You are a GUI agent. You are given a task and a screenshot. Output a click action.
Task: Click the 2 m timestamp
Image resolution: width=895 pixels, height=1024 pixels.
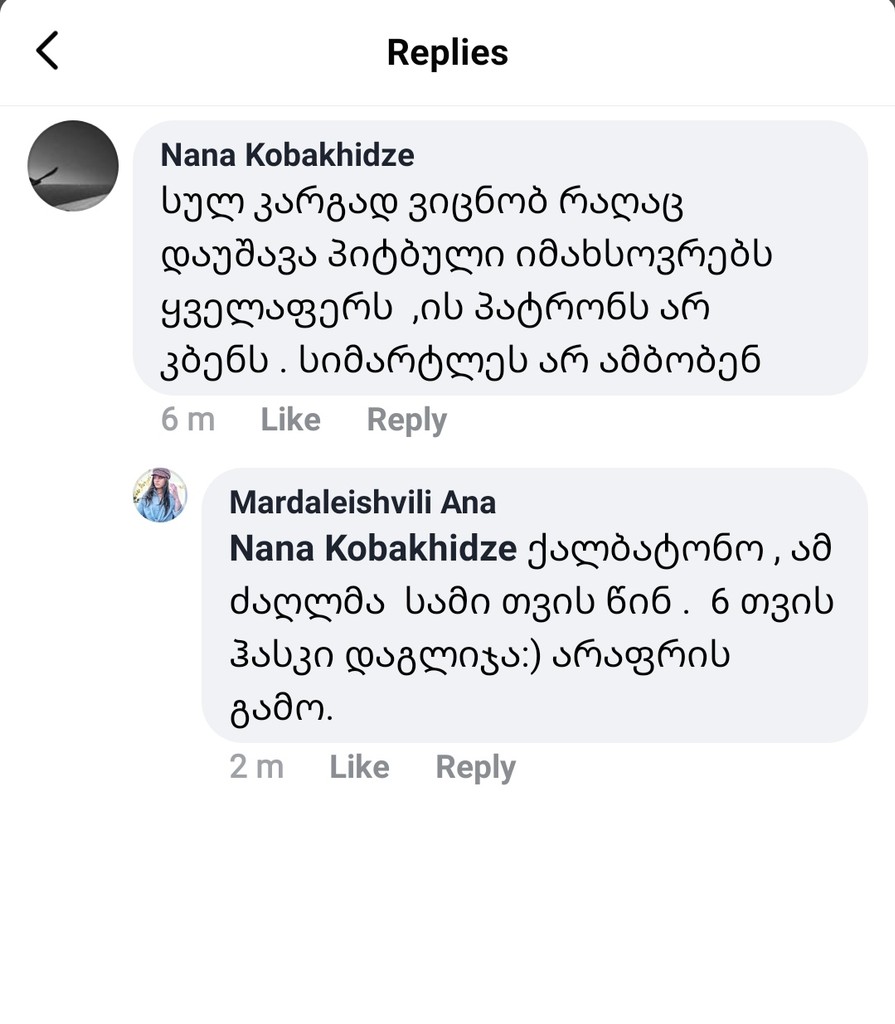pos(256,767)
